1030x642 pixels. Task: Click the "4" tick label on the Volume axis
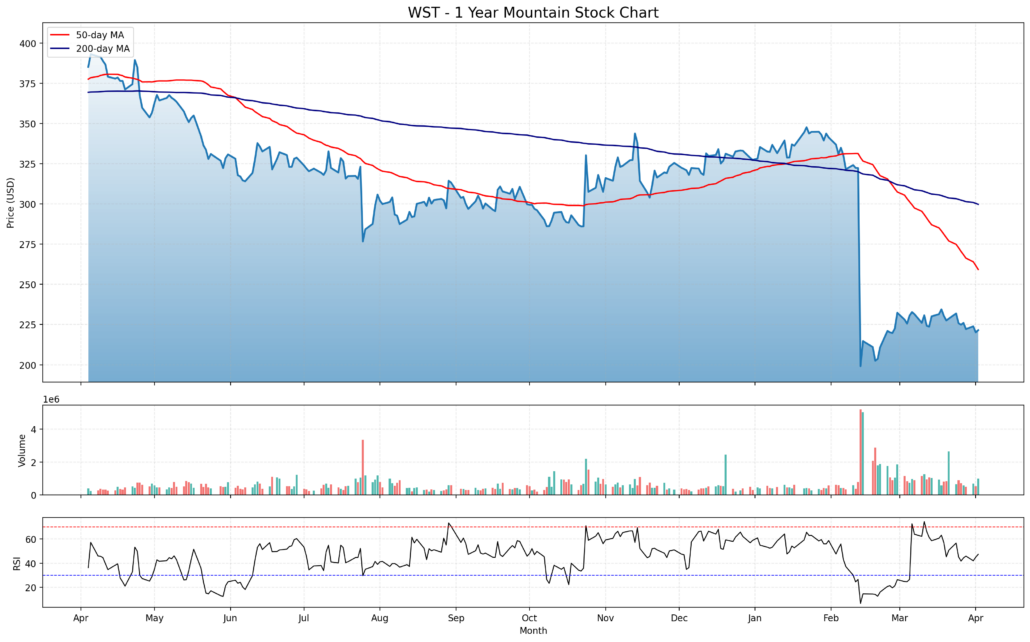point(34,430)
